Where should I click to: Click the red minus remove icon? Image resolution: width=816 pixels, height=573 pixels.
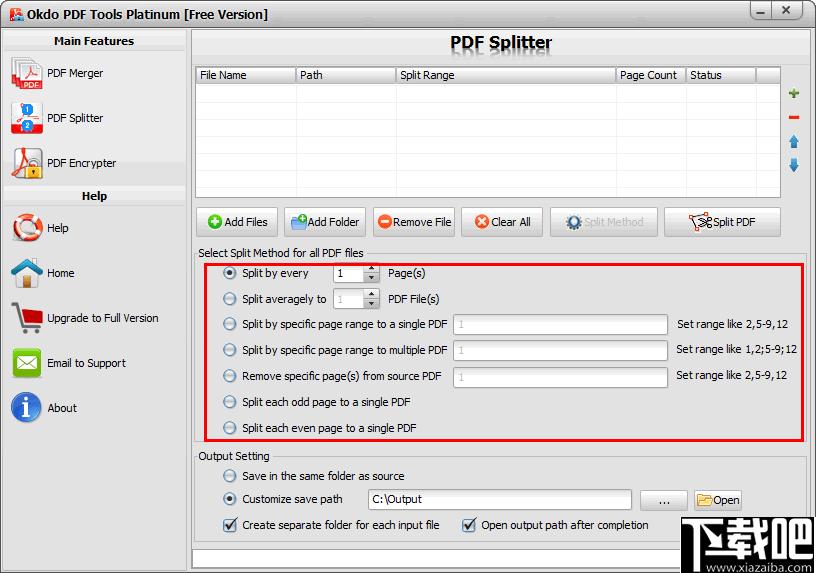coord(794,117)
